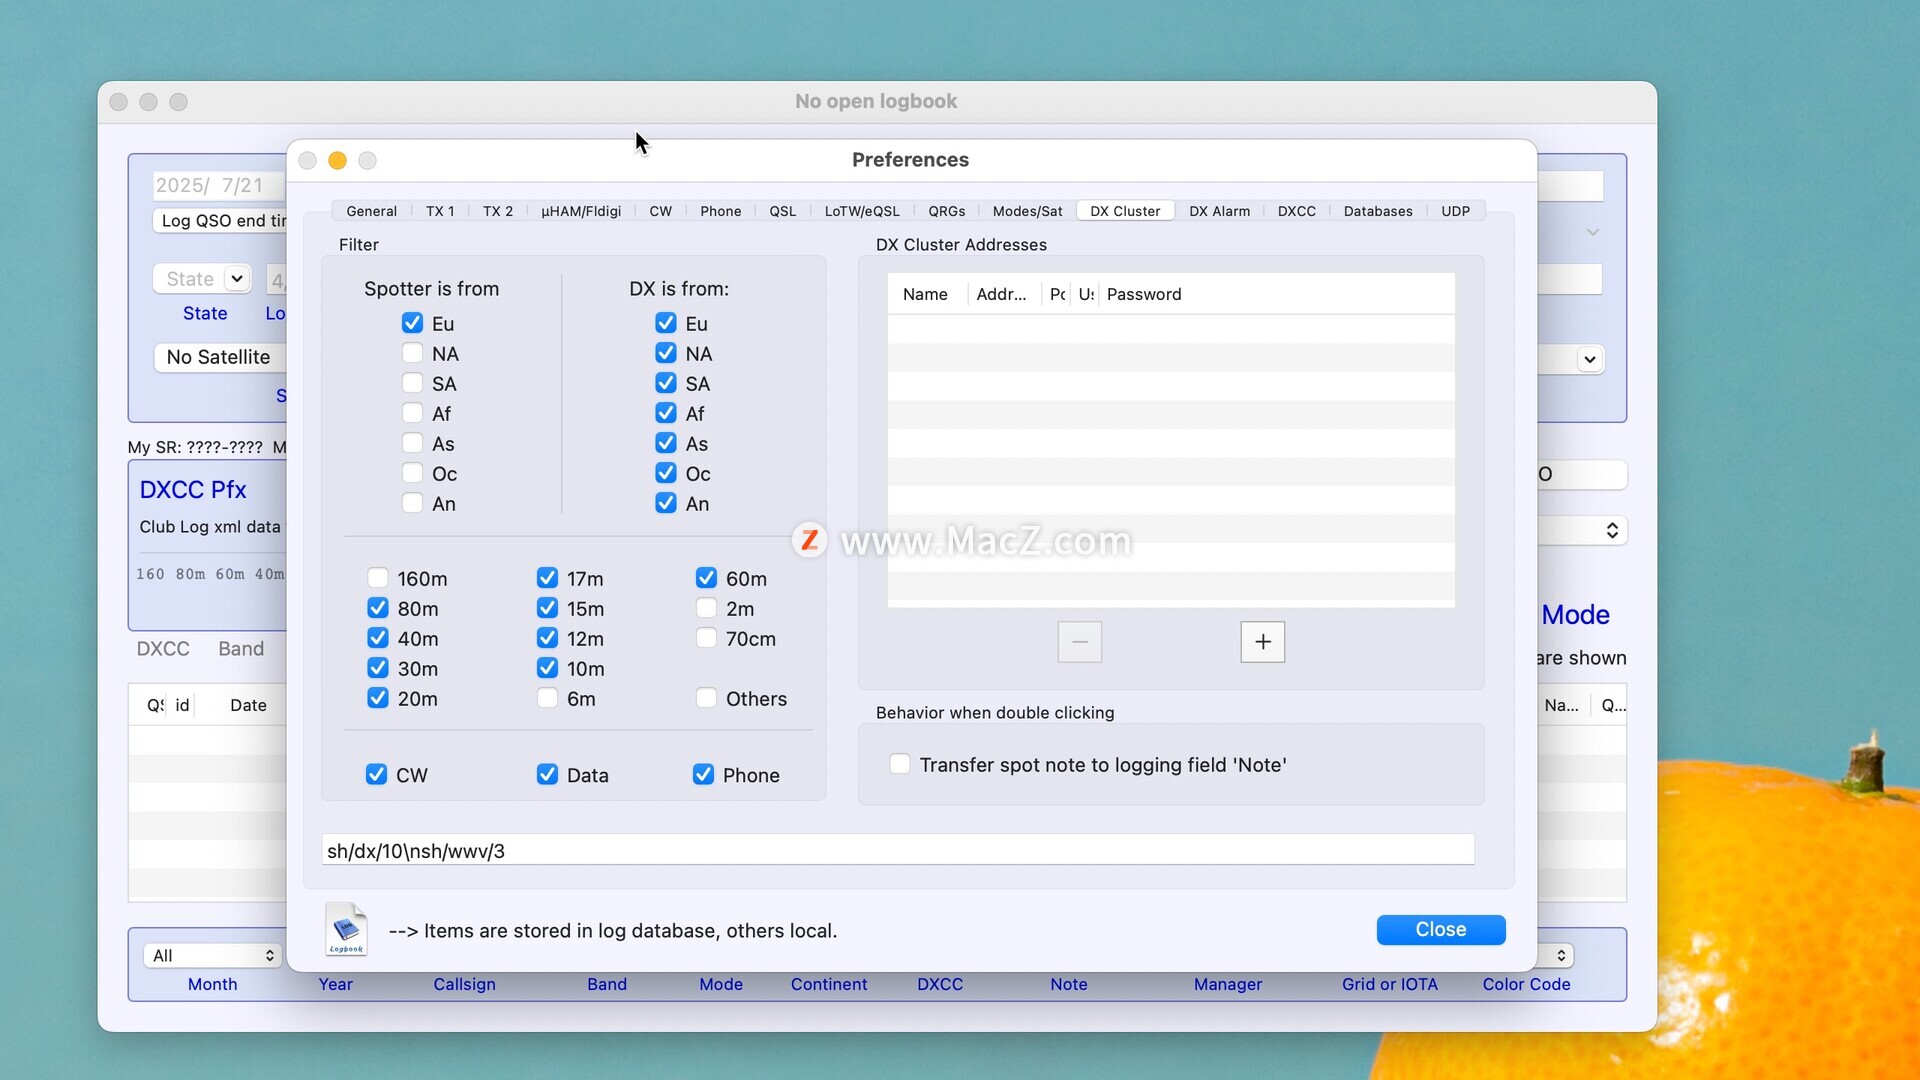Uncheck the CW mode filter
This screenshot has width=1920, height=1080.
click(x=376, y=774)
